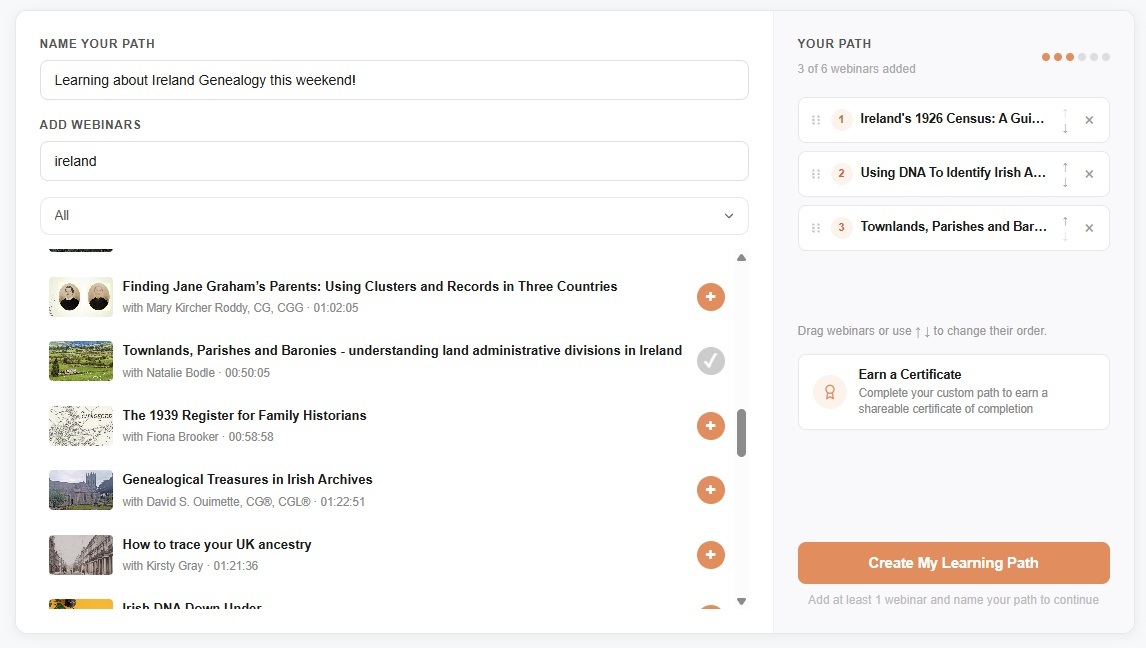
Task: Click title The 1939 Register for Family Historians
Action: pyautogui.click(x=244, y=415)
